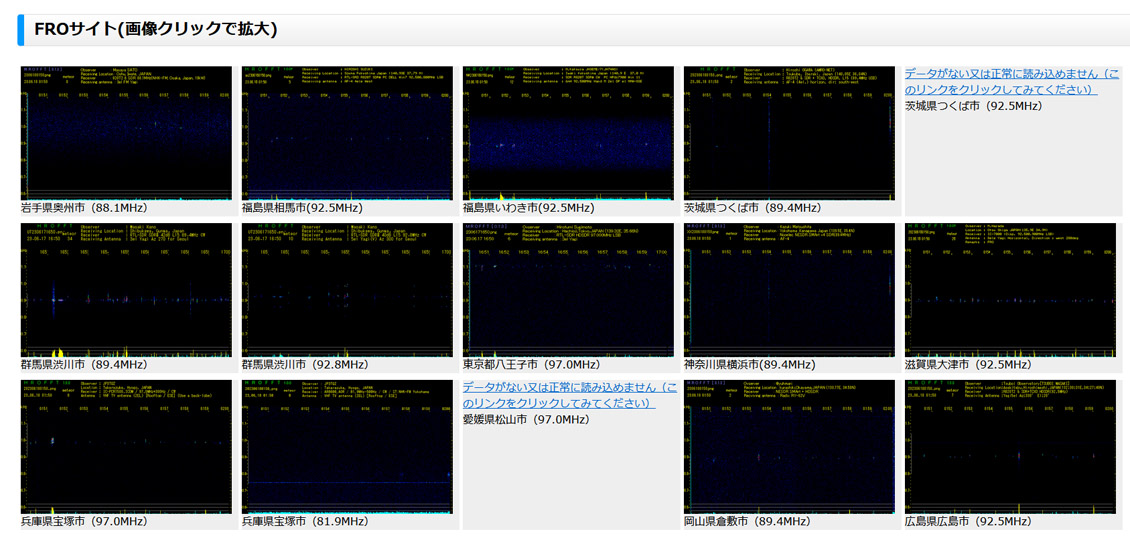
Task: Enlarge the 滋賀県大津市 92.5MHz spectrogram
Action: [1010, 290]
